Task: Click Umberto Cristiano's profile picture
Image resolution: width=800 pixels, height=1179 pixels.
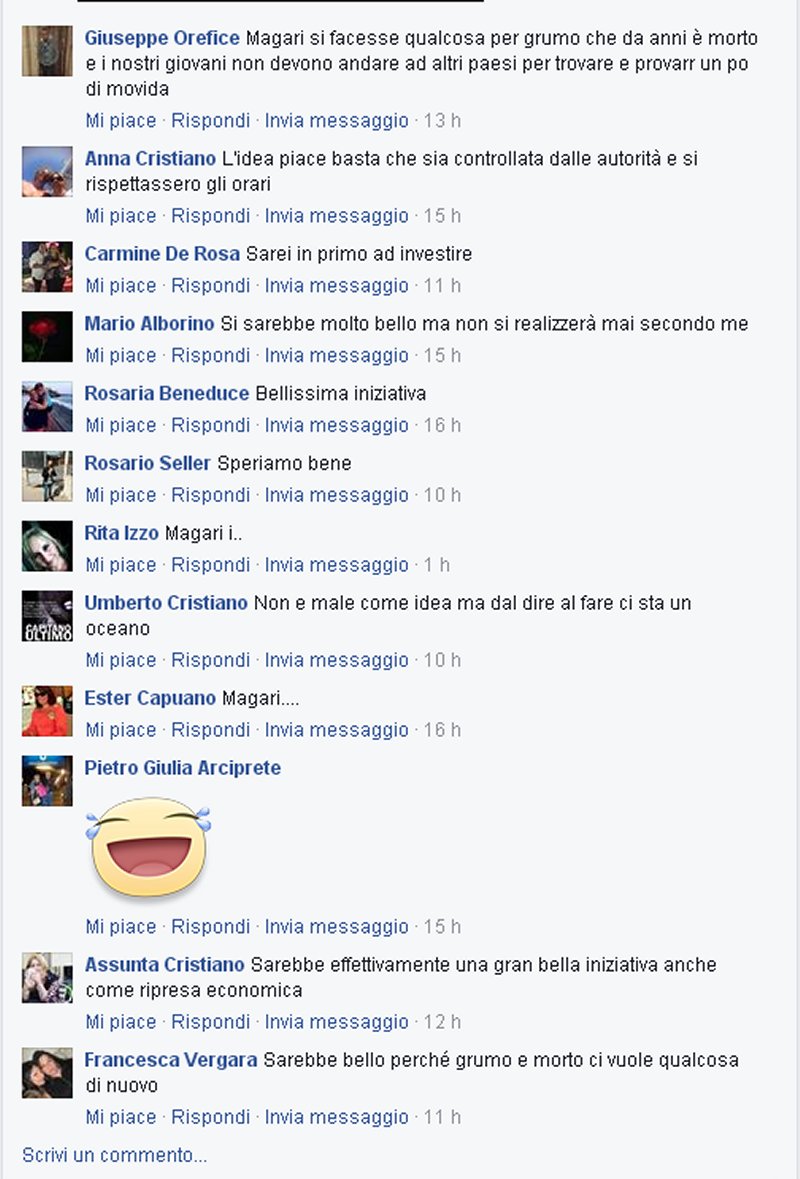Action: (47, 616)
